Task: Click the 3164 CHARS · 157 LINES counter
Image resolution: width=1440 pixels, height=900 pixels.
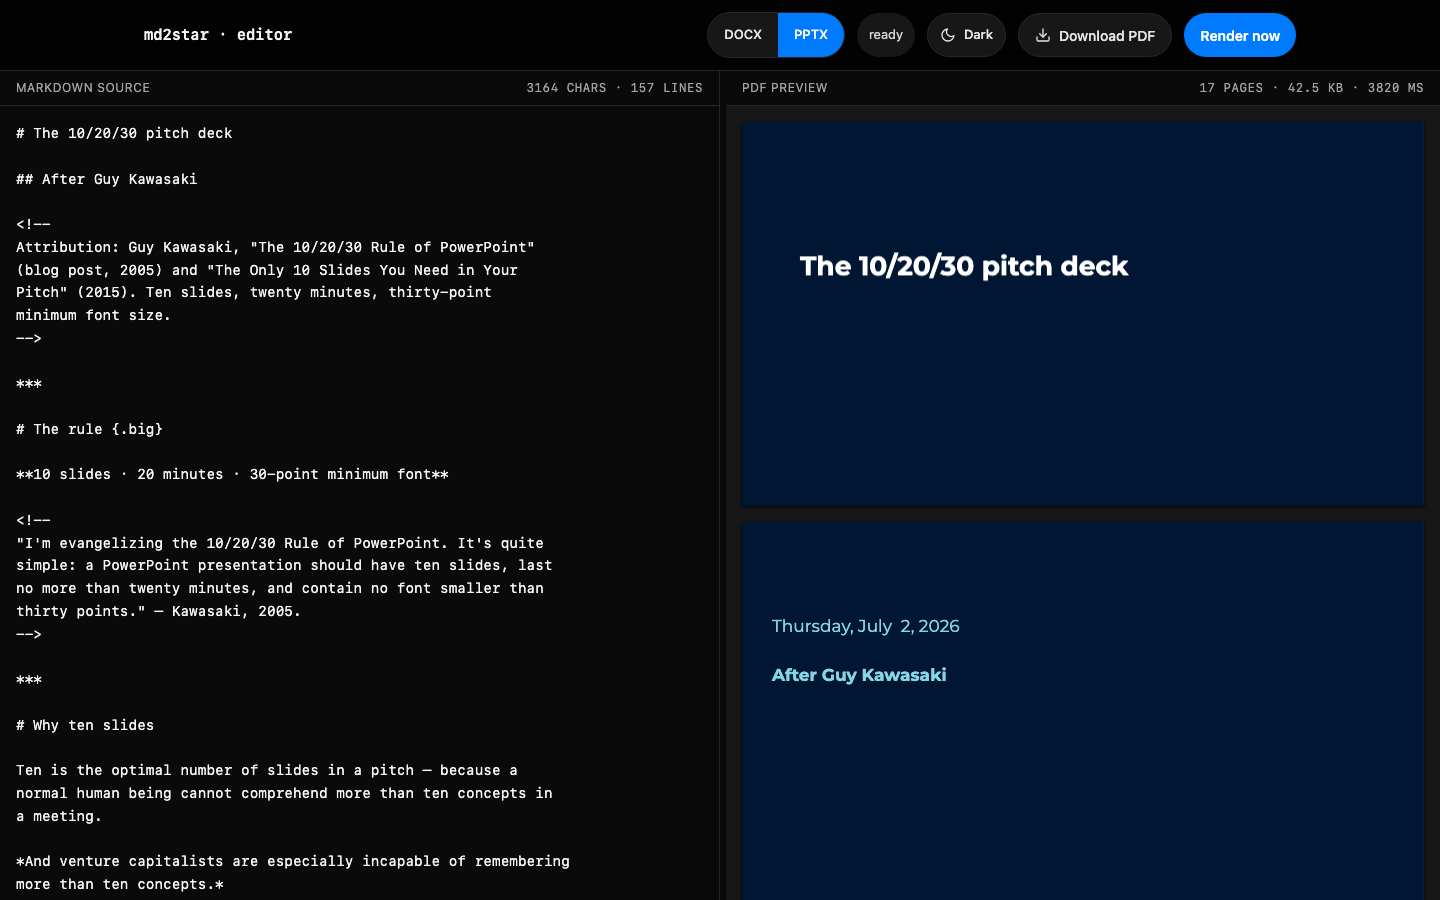Action: click(x=615, y=88)
